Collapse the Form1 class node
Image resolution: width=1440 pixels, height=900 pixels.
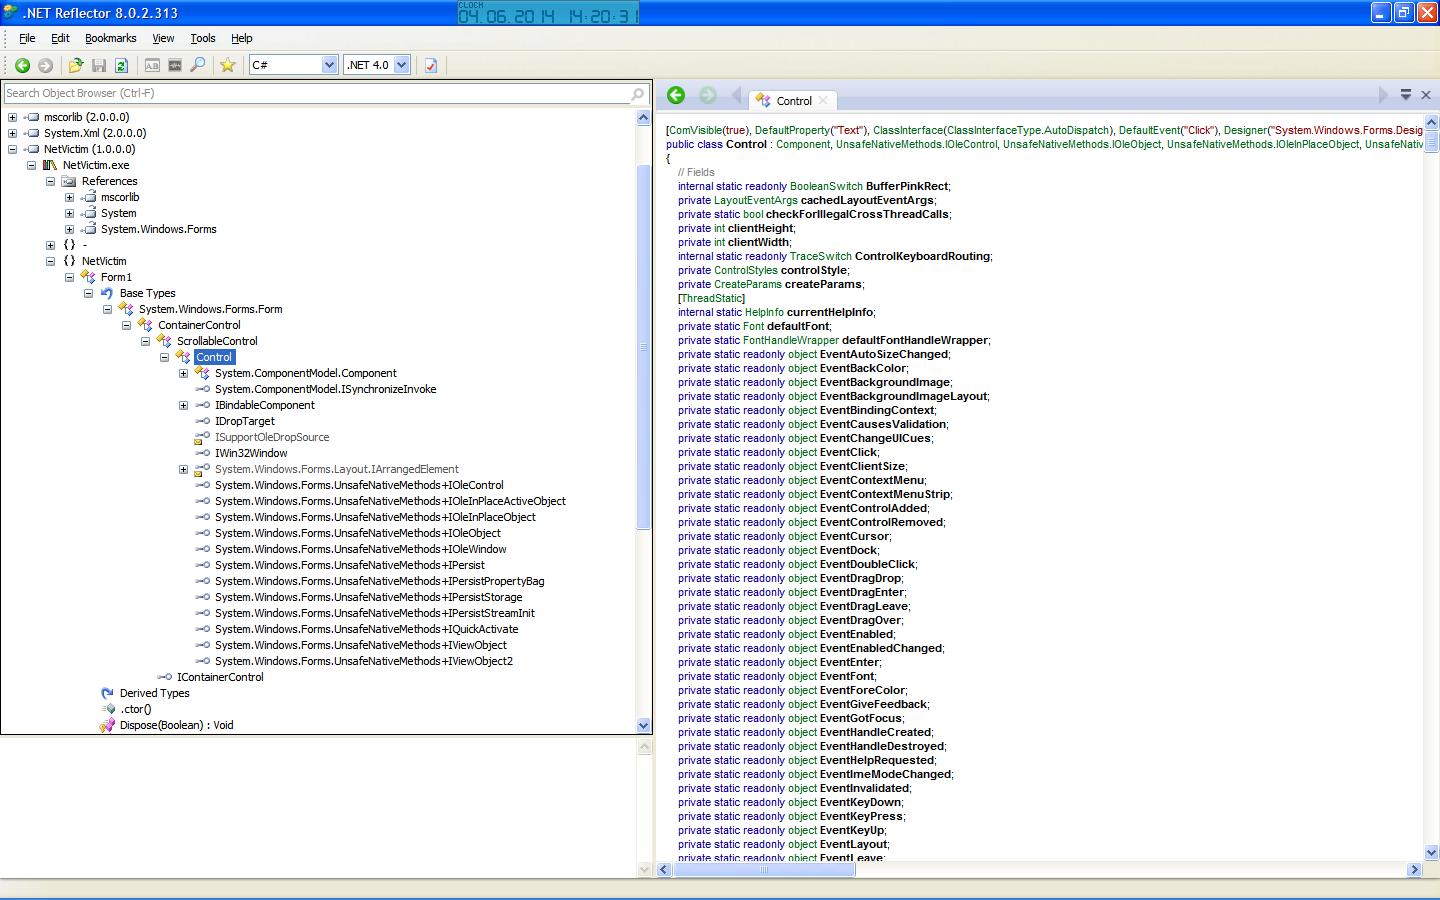pyautogui.click(x=69, y=277)
